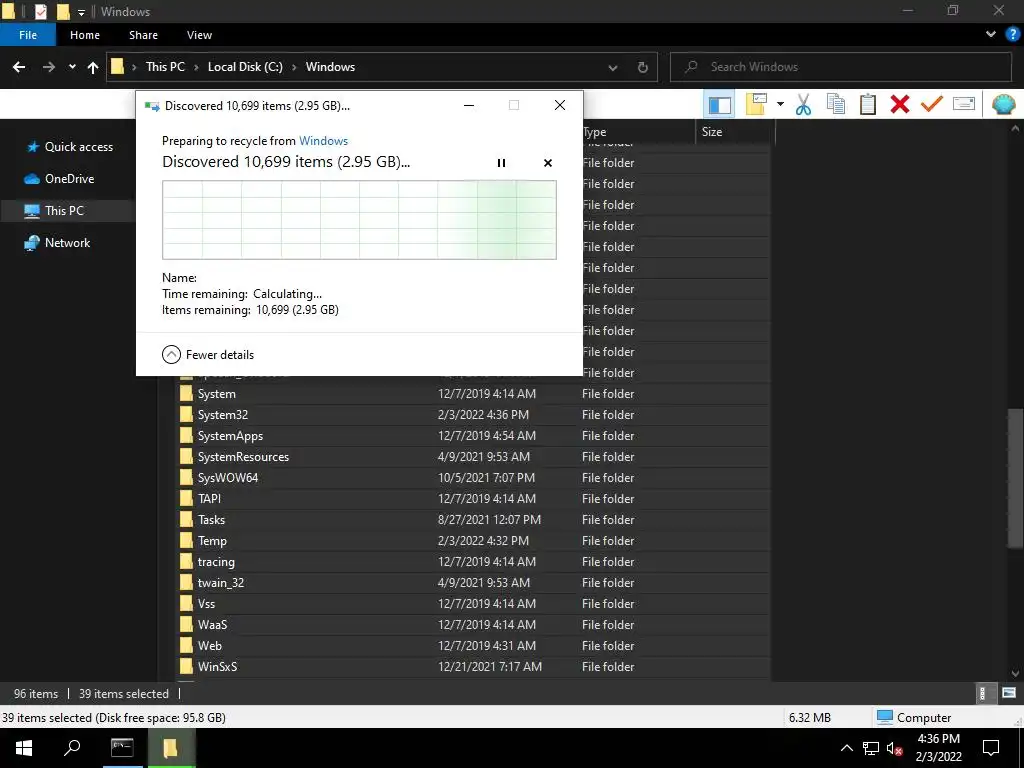
Task: Toggle the preview pane toolbar icon
Action: pos(719,104)
